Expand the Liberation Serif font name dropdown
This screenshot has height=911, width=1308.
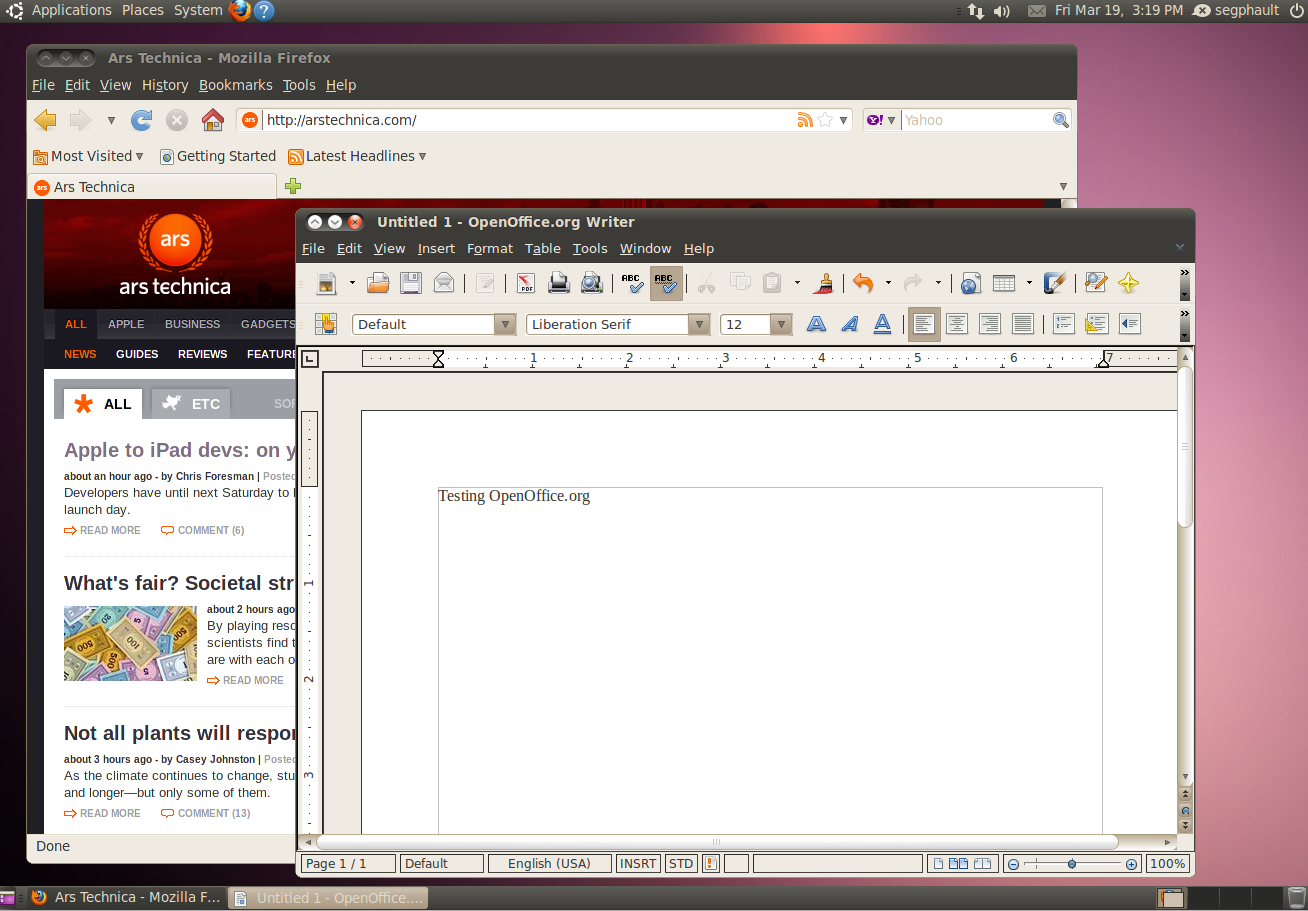click(699, 325)
